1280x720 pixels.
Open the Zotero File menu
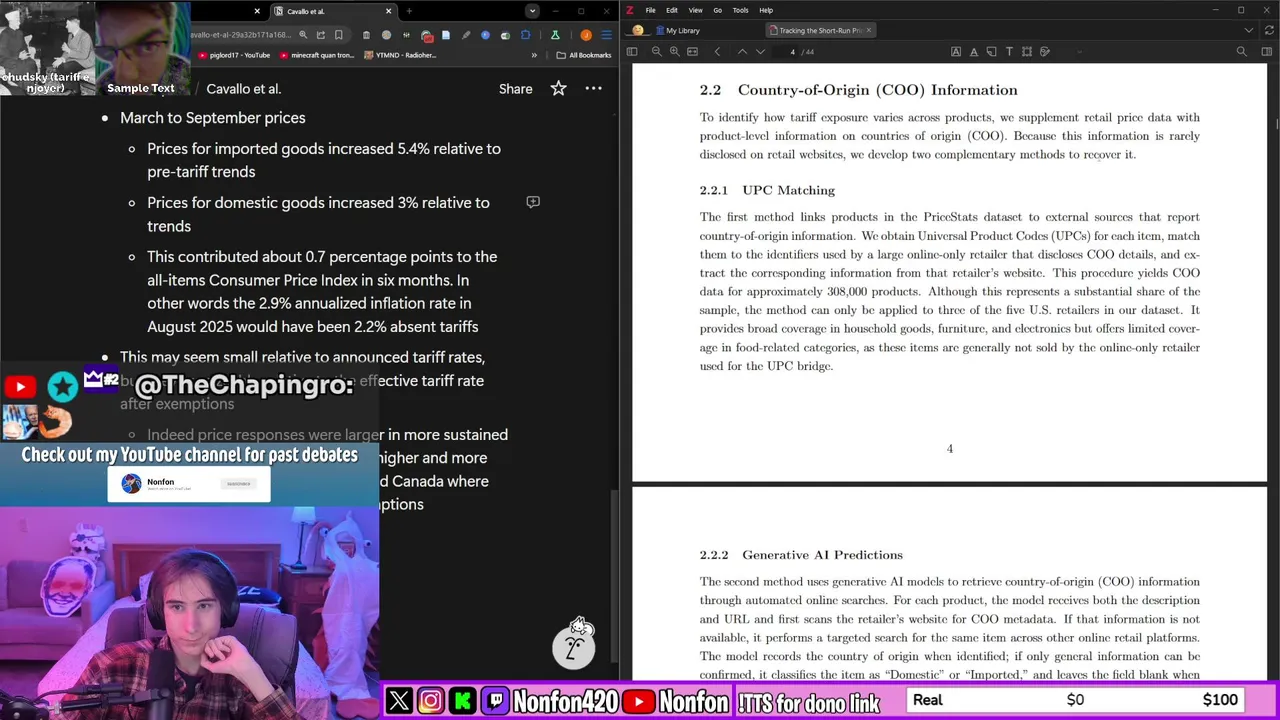[650, 10]
